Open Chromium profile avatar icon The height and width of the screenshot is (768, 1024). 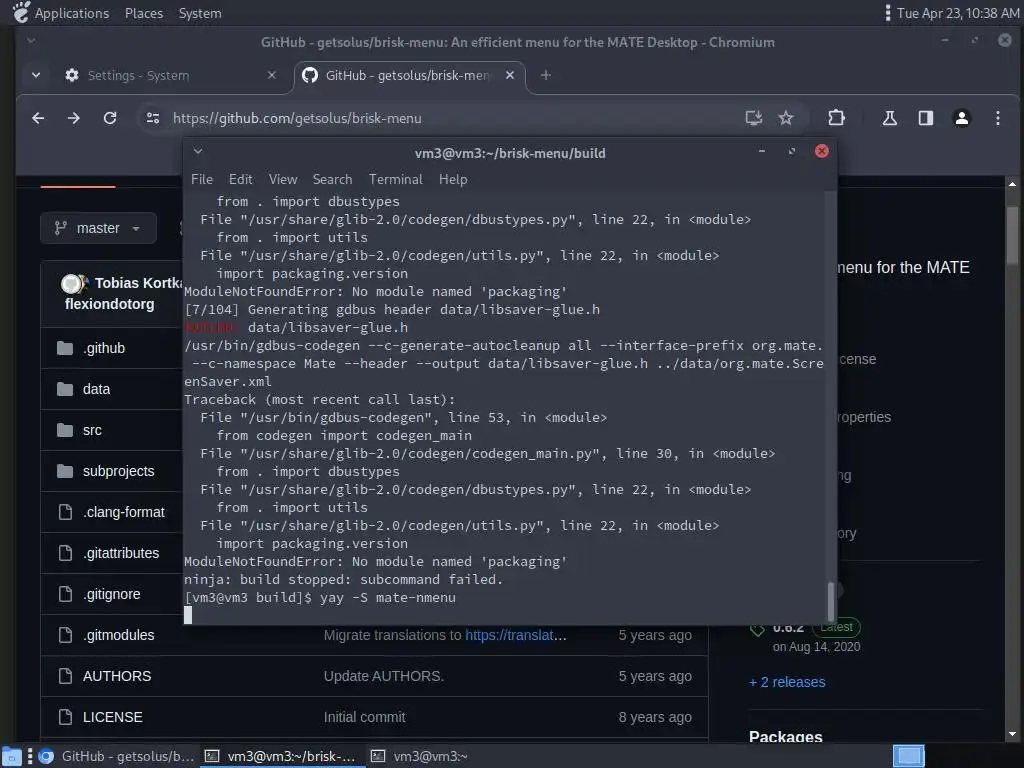(961, 118)
